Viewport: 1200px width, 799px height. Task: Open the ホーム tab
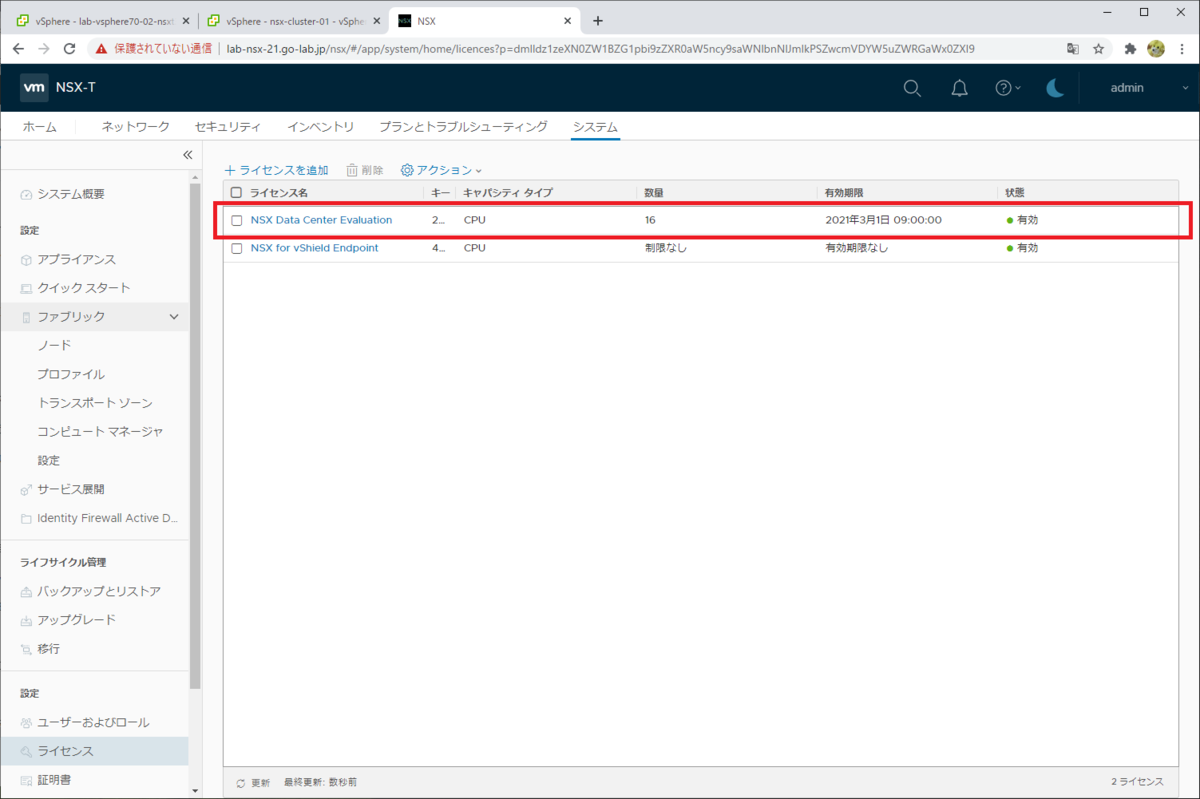pyautogui.click(x=40, y=127)
